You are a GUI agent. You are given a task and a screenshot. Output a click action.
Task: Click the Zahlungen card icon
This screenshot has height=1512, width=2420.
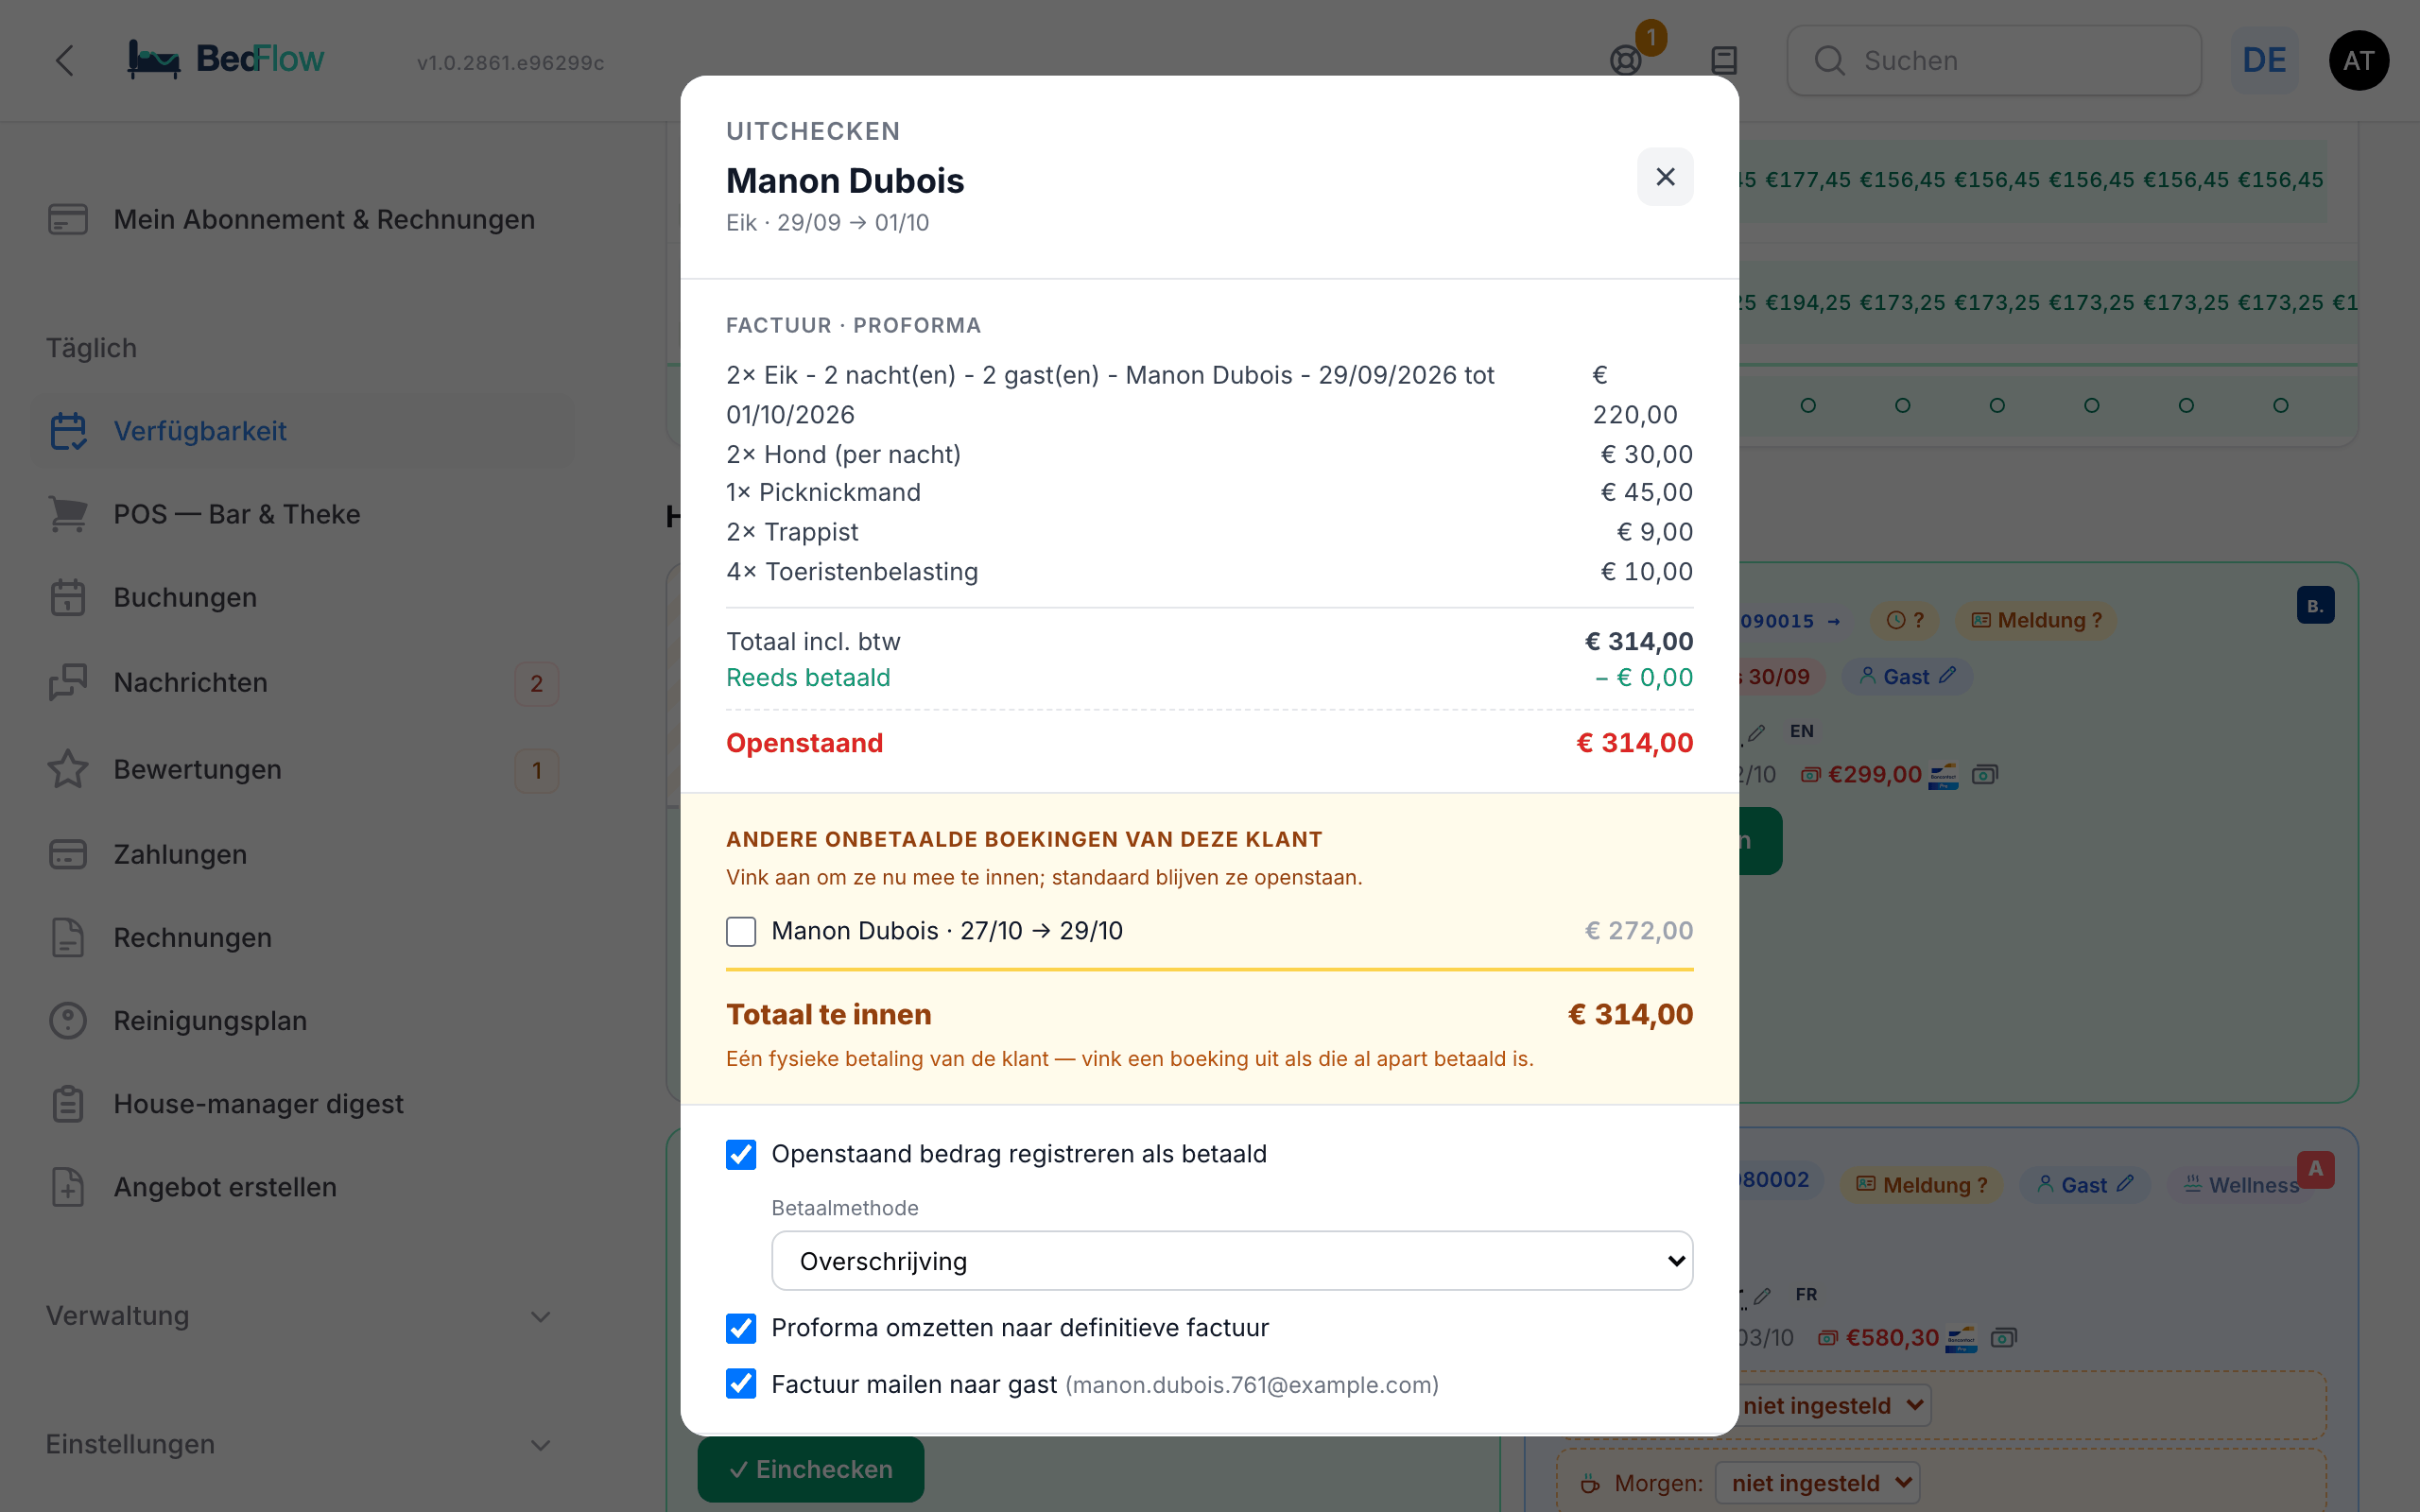tap(68, 854)
